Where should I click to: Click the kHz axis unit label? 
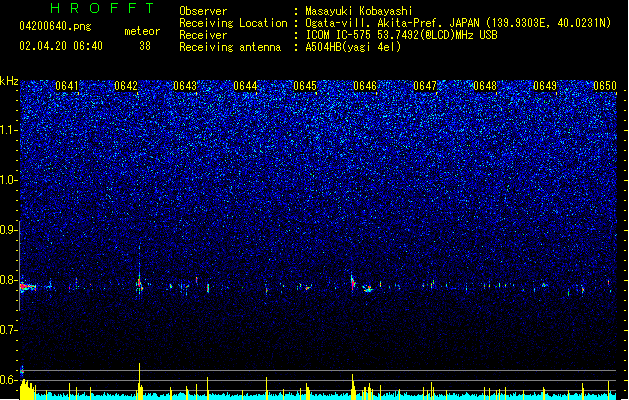tap(9, 81)
